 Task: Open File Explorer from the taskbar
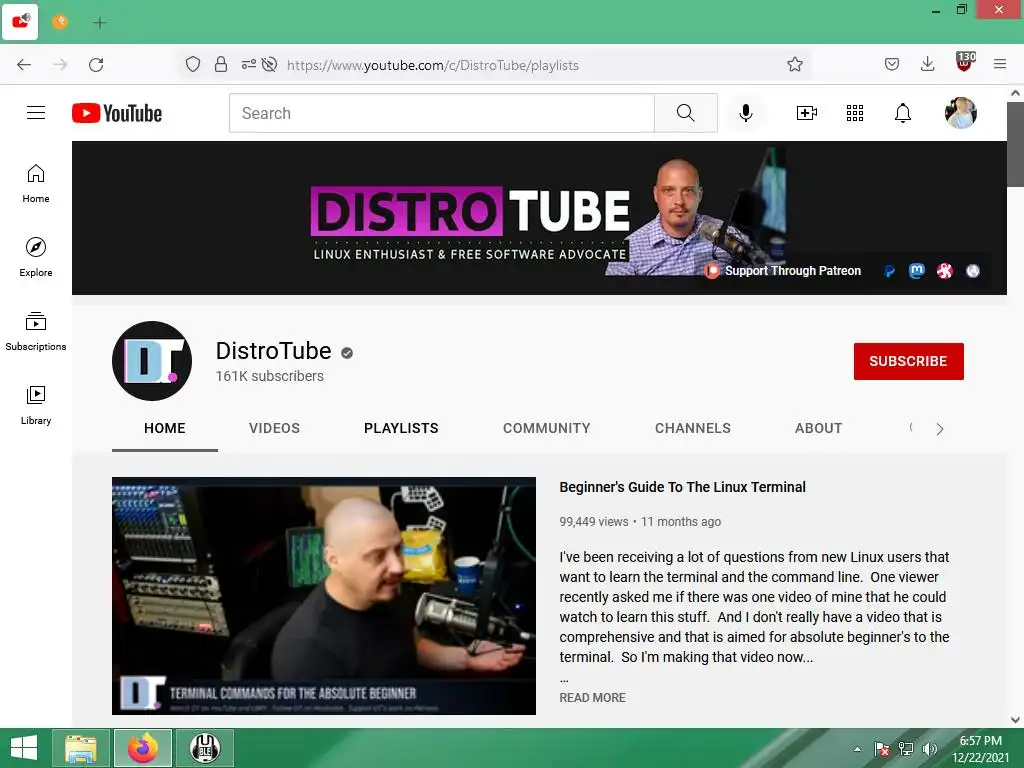[x=81, y=748]
